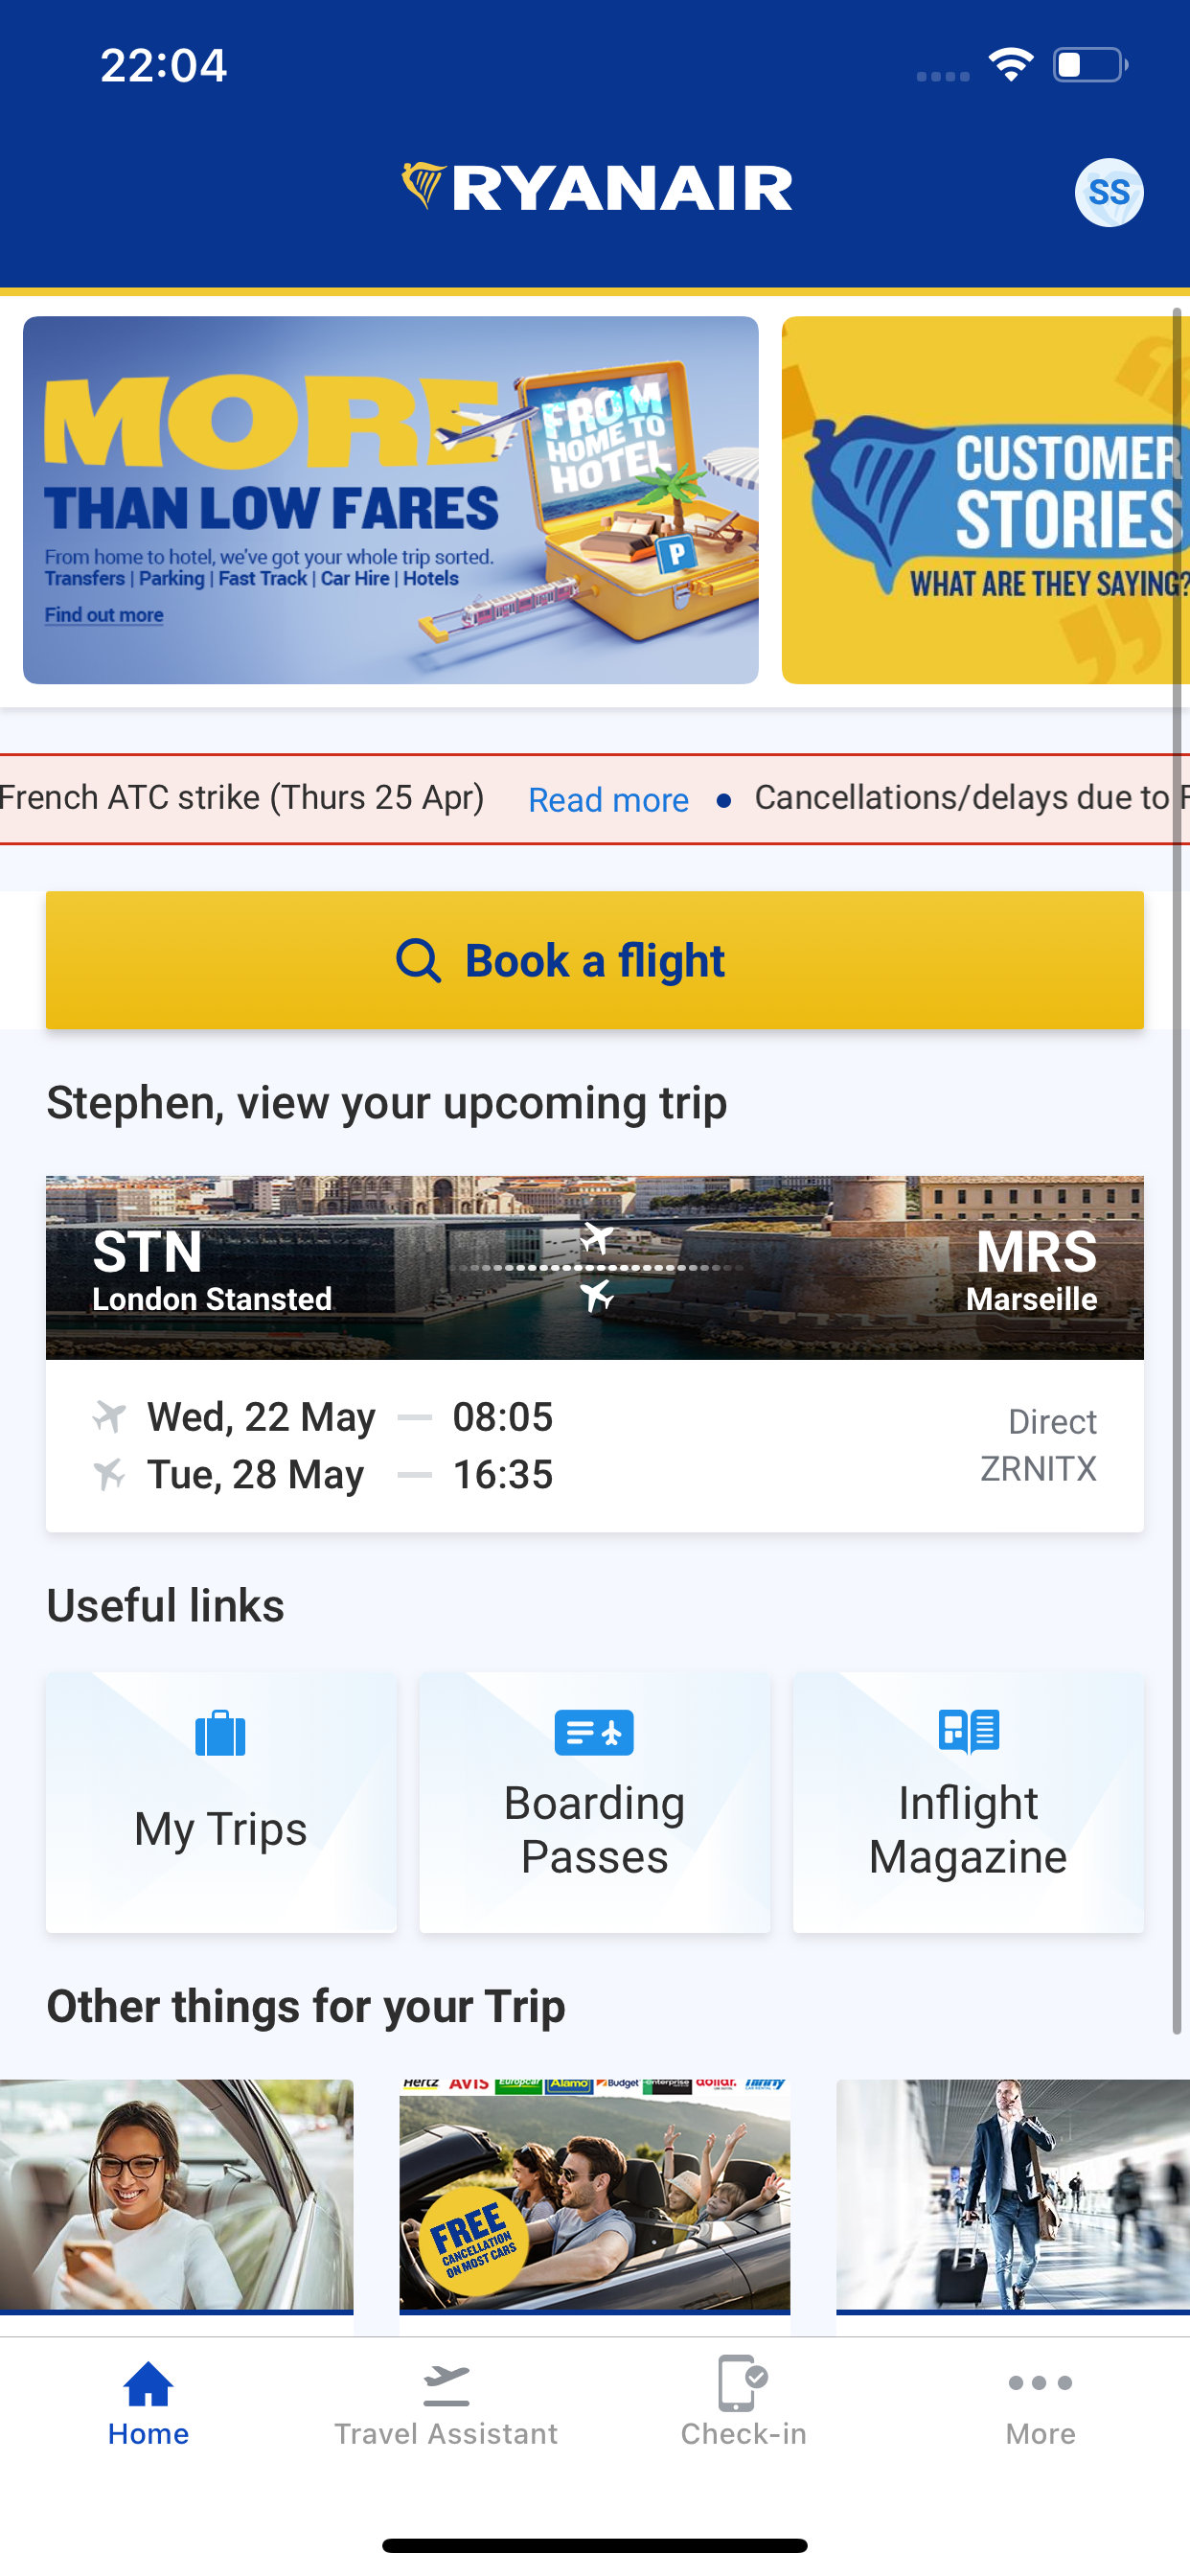Switch to the Check-in tab
1190x2576 pixels.
tap(743, 2402)
